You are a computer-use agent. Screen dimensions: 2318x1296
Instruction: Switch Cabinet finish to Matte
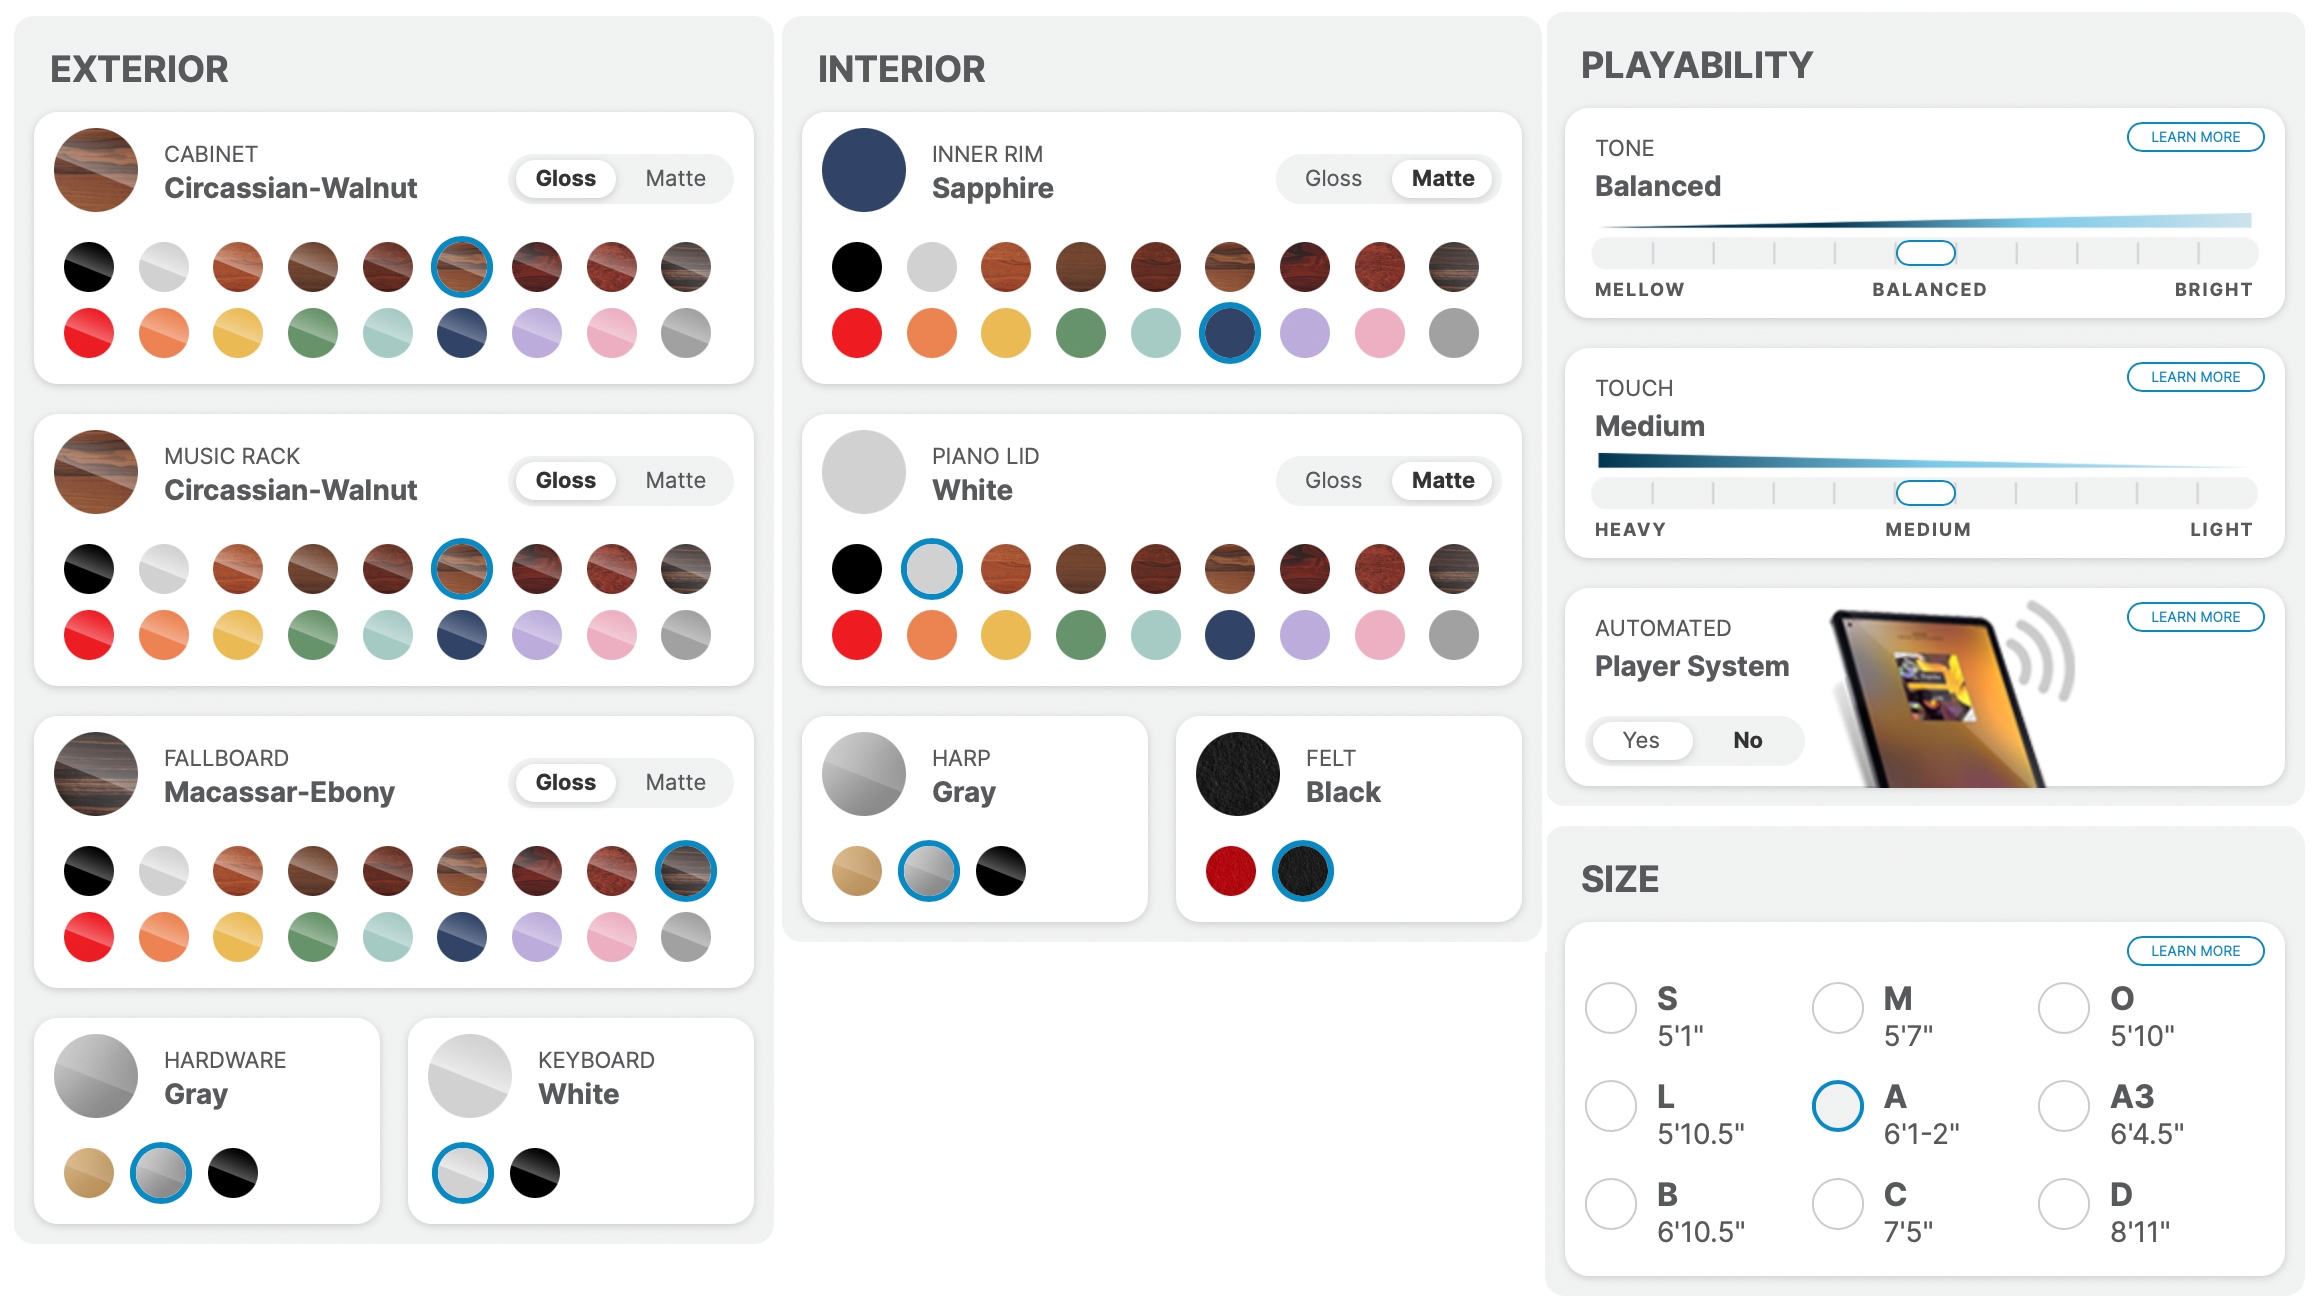(675, 179)
